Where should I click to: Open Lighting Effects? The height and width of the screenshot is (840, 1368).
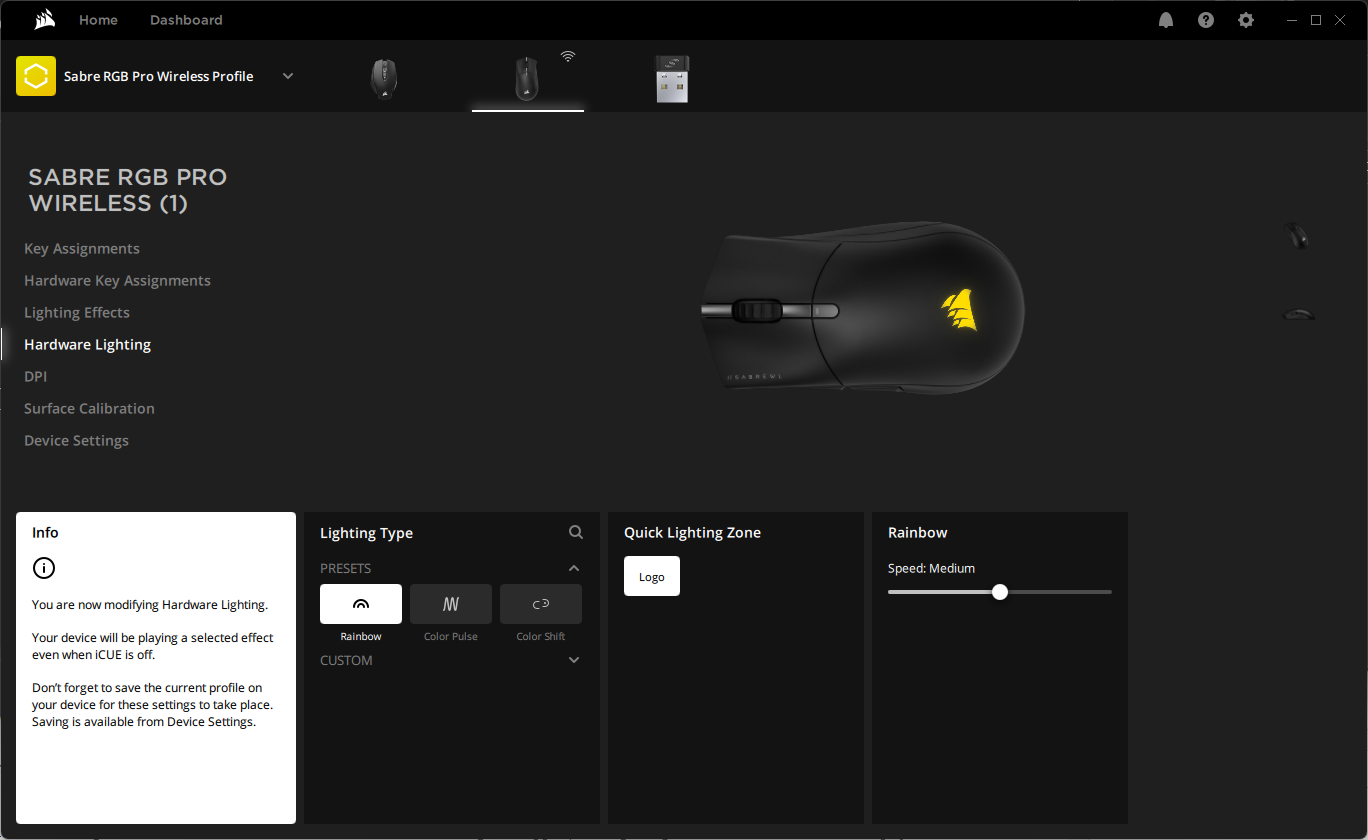(77, 313)
